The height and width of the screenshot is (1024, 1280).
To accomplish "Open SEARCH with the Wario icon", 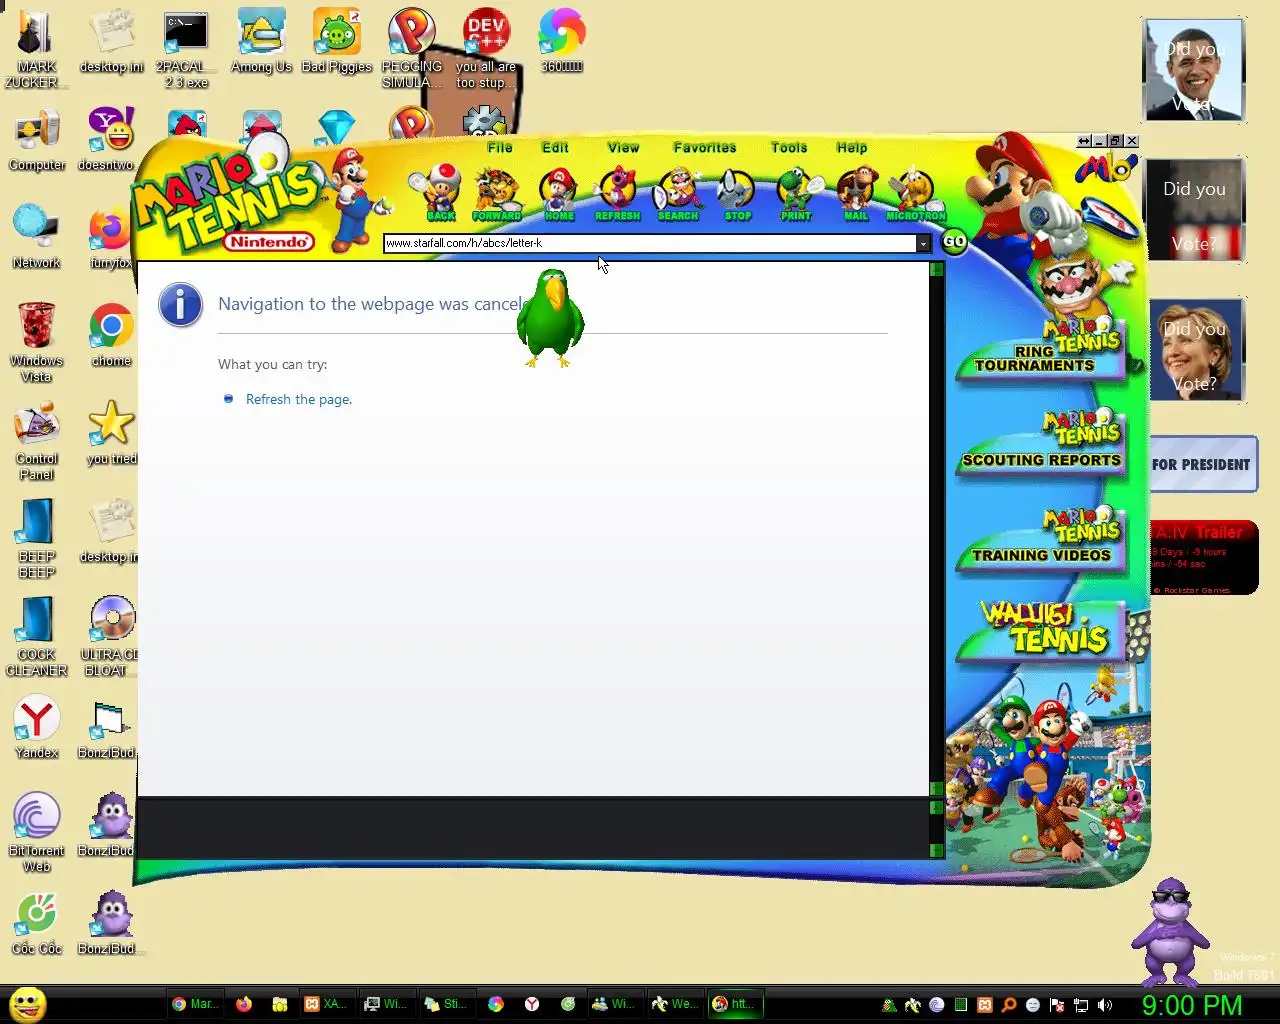I will (x=678, y=193).
